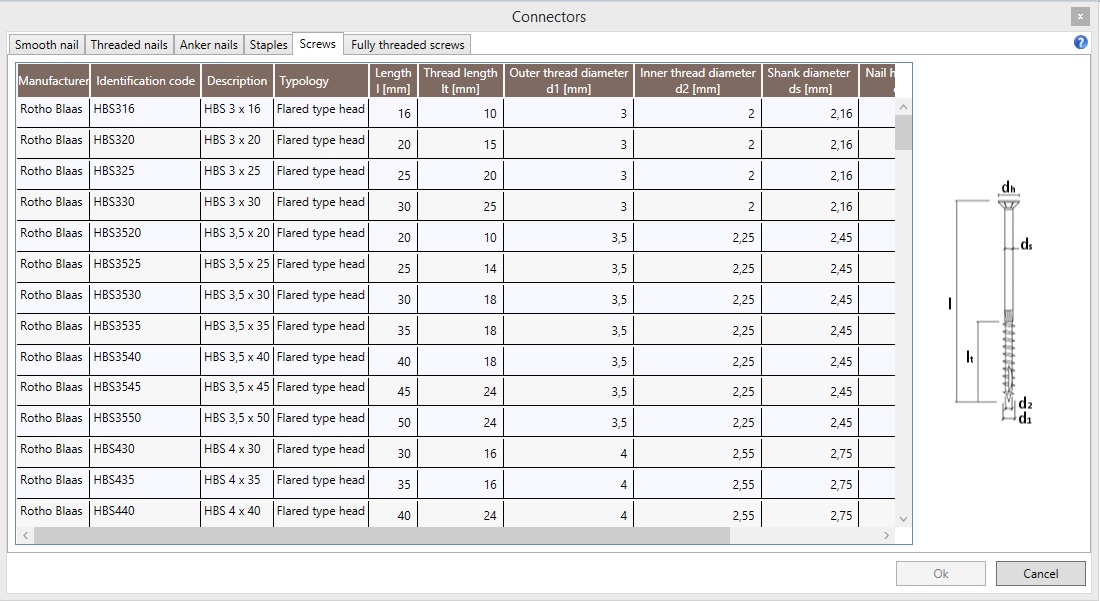Select the HBS3535 identification code
The height and width of the screenshot is (601, 1100).
click(x=145, y=328)
